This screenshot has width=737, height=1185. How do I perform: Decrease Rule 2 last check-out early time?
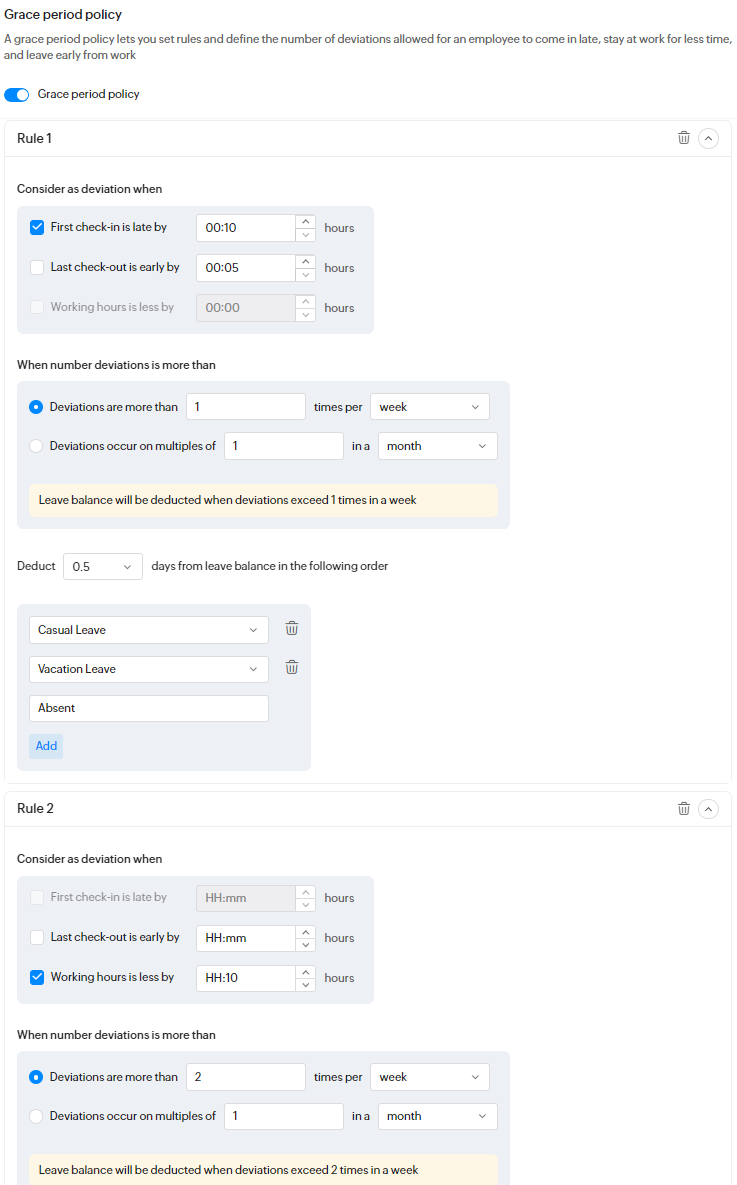[306, 944]
